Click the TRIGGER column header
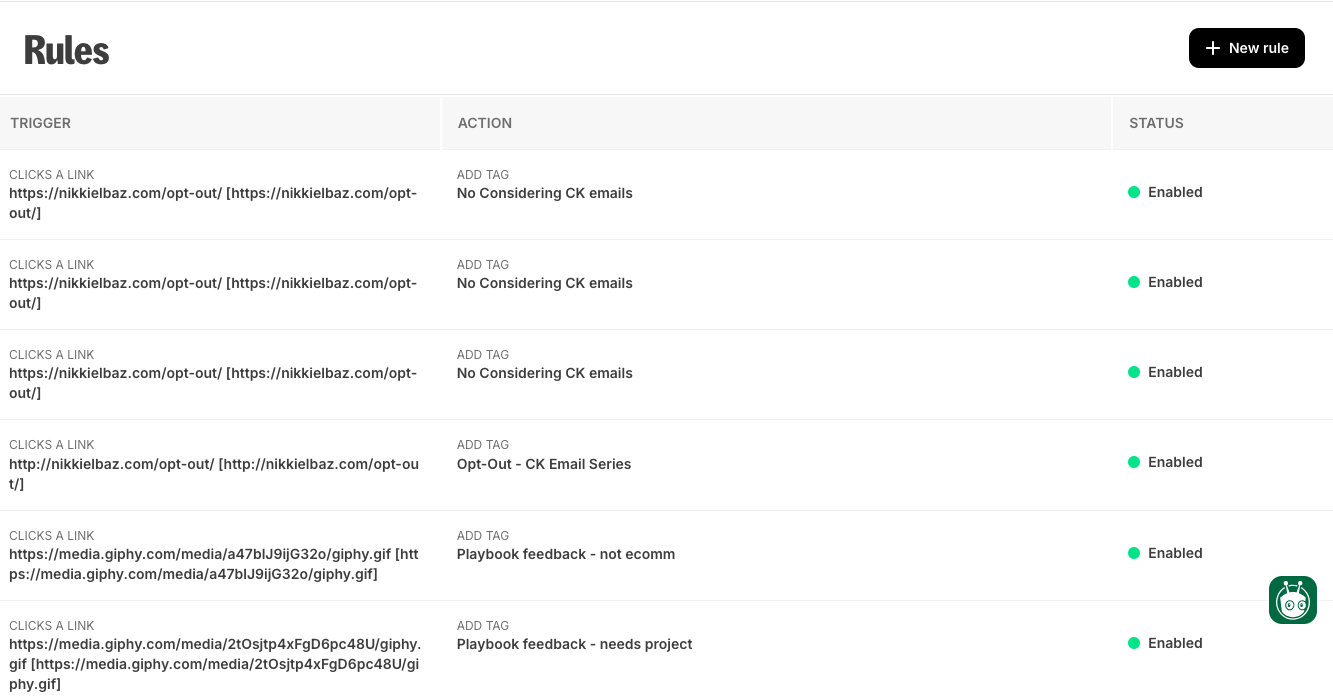Screen dimensions: 1333x698 pos(41,123)
